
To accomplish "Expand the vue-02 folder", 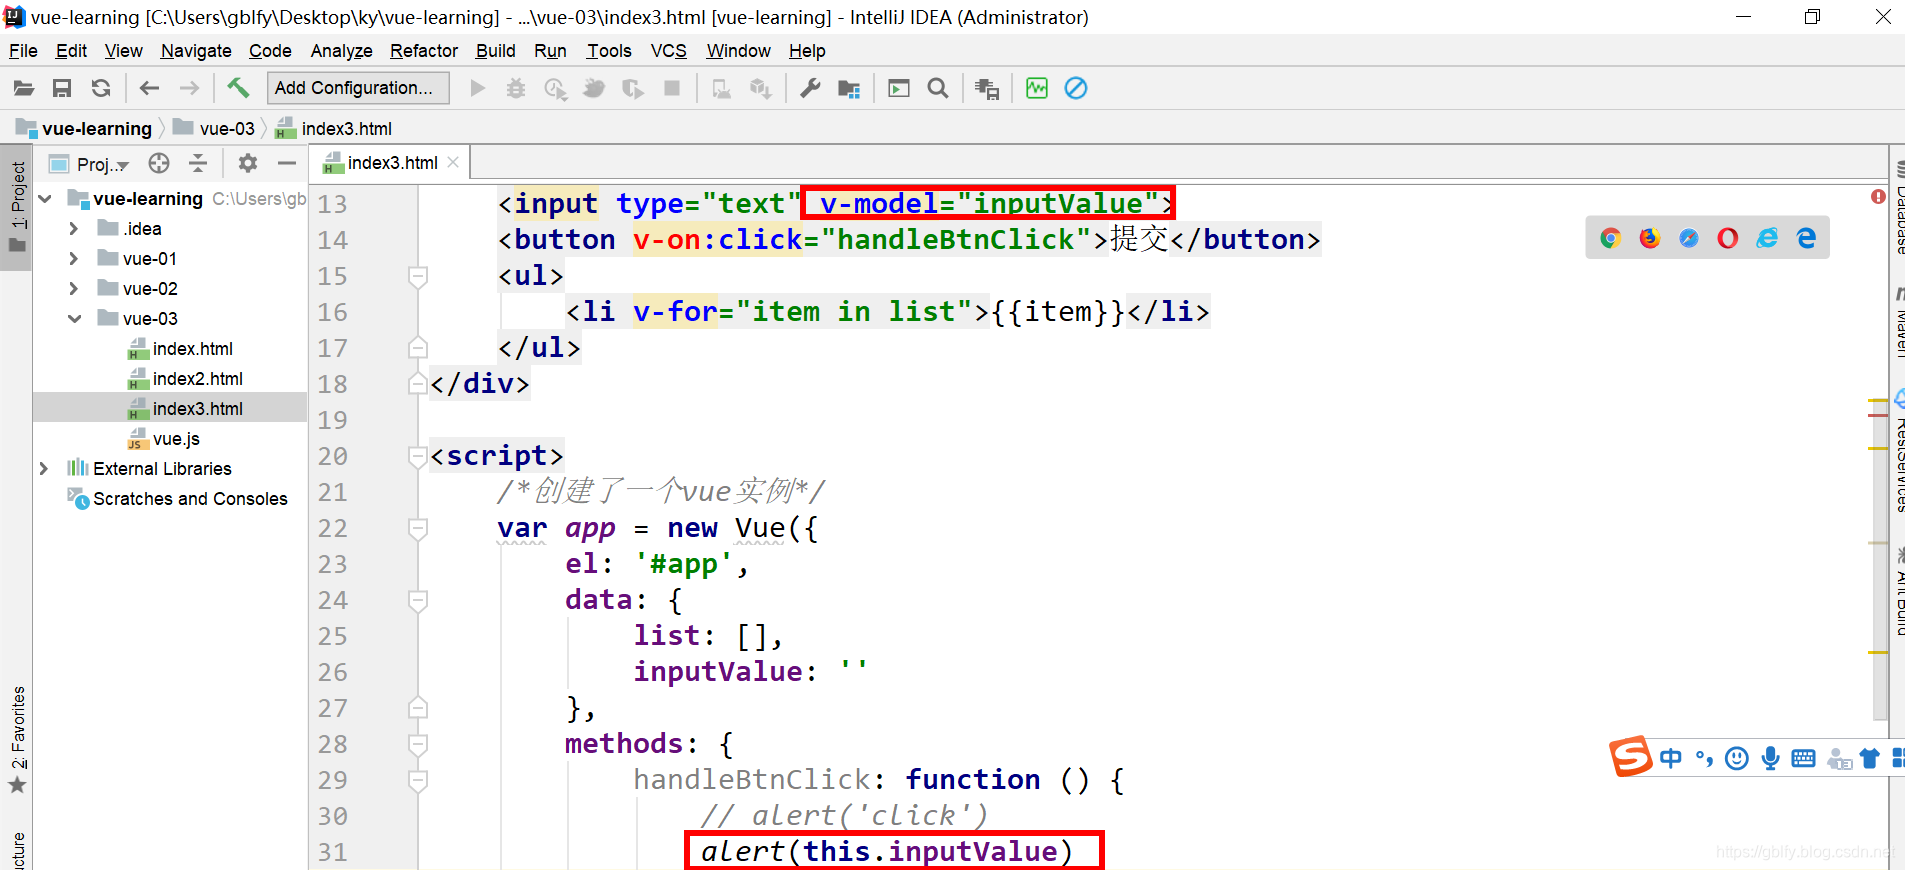I will [x=73, y=289].
